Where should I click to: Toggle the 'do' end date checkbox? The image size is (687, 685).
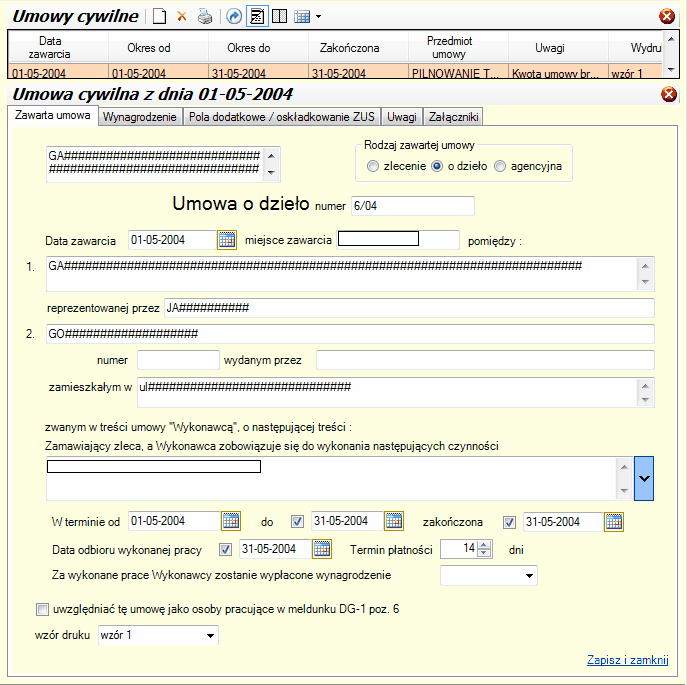tap(297, 522)
